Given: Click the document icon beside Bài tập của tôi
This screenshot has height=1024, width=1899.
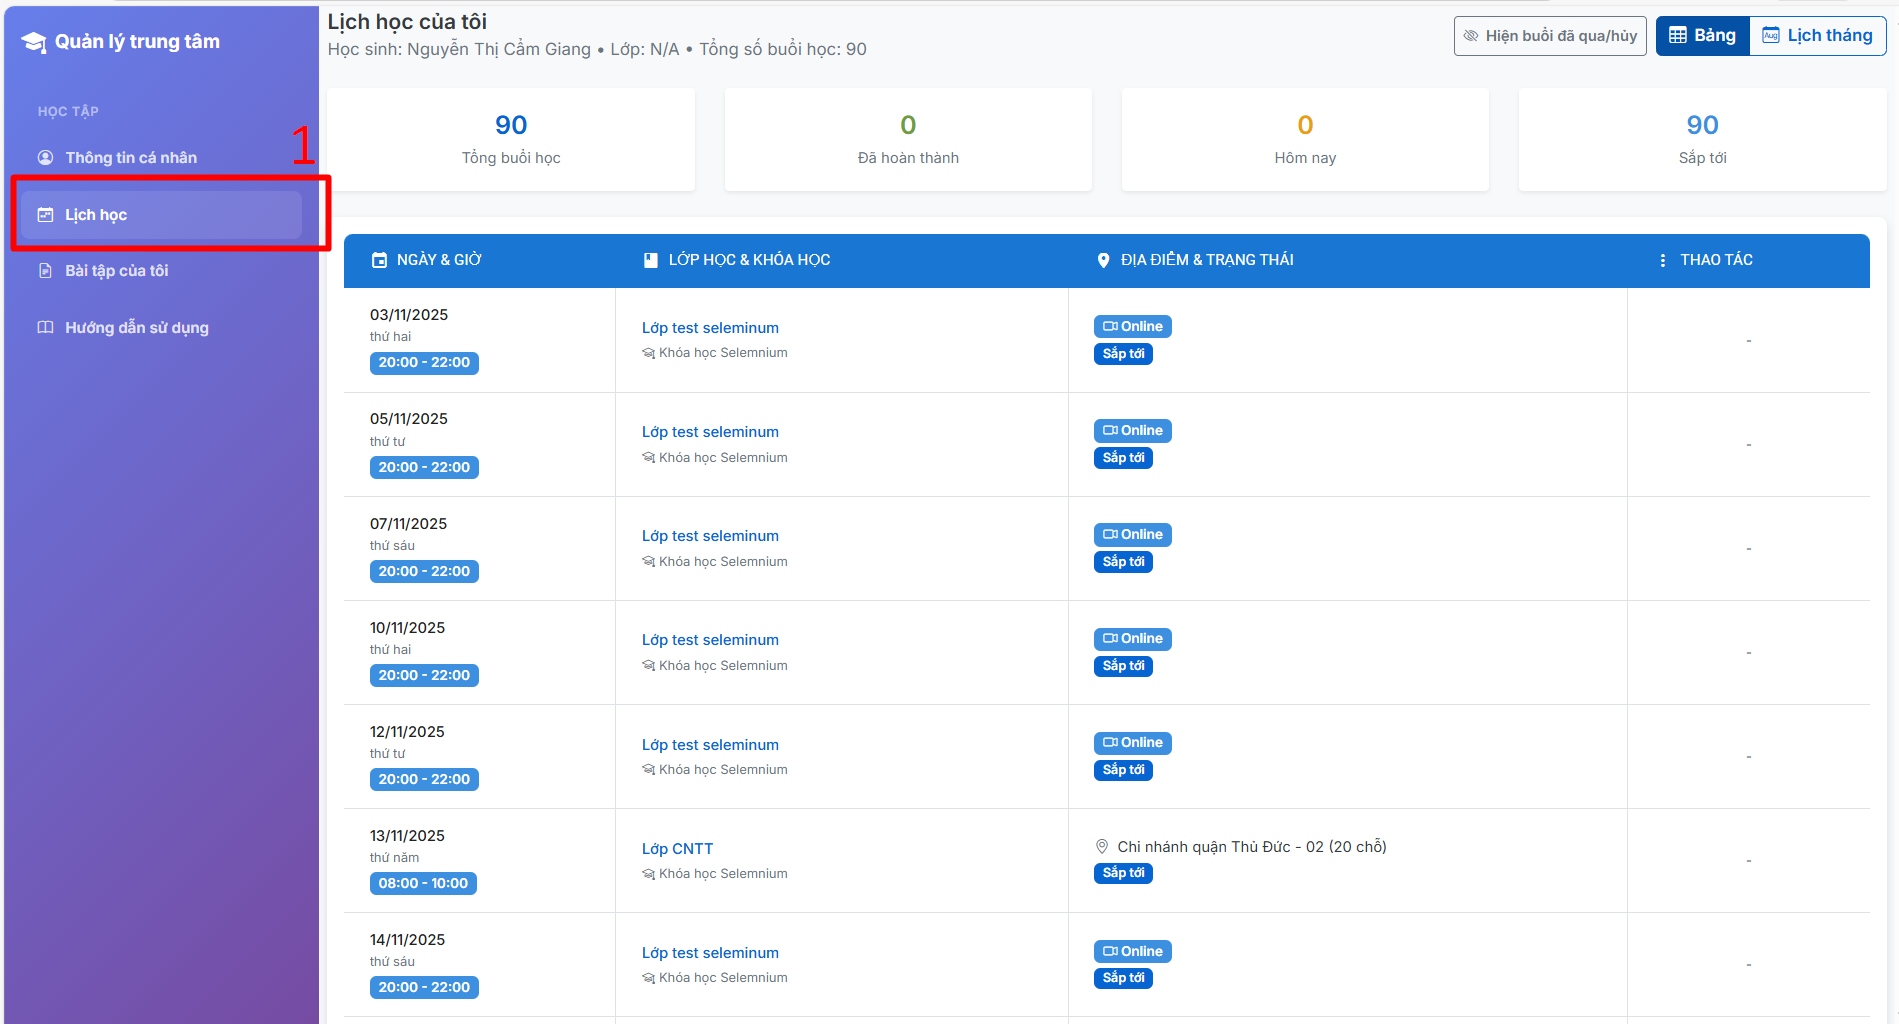Looking at the screenshot, I should pos(45,271).
